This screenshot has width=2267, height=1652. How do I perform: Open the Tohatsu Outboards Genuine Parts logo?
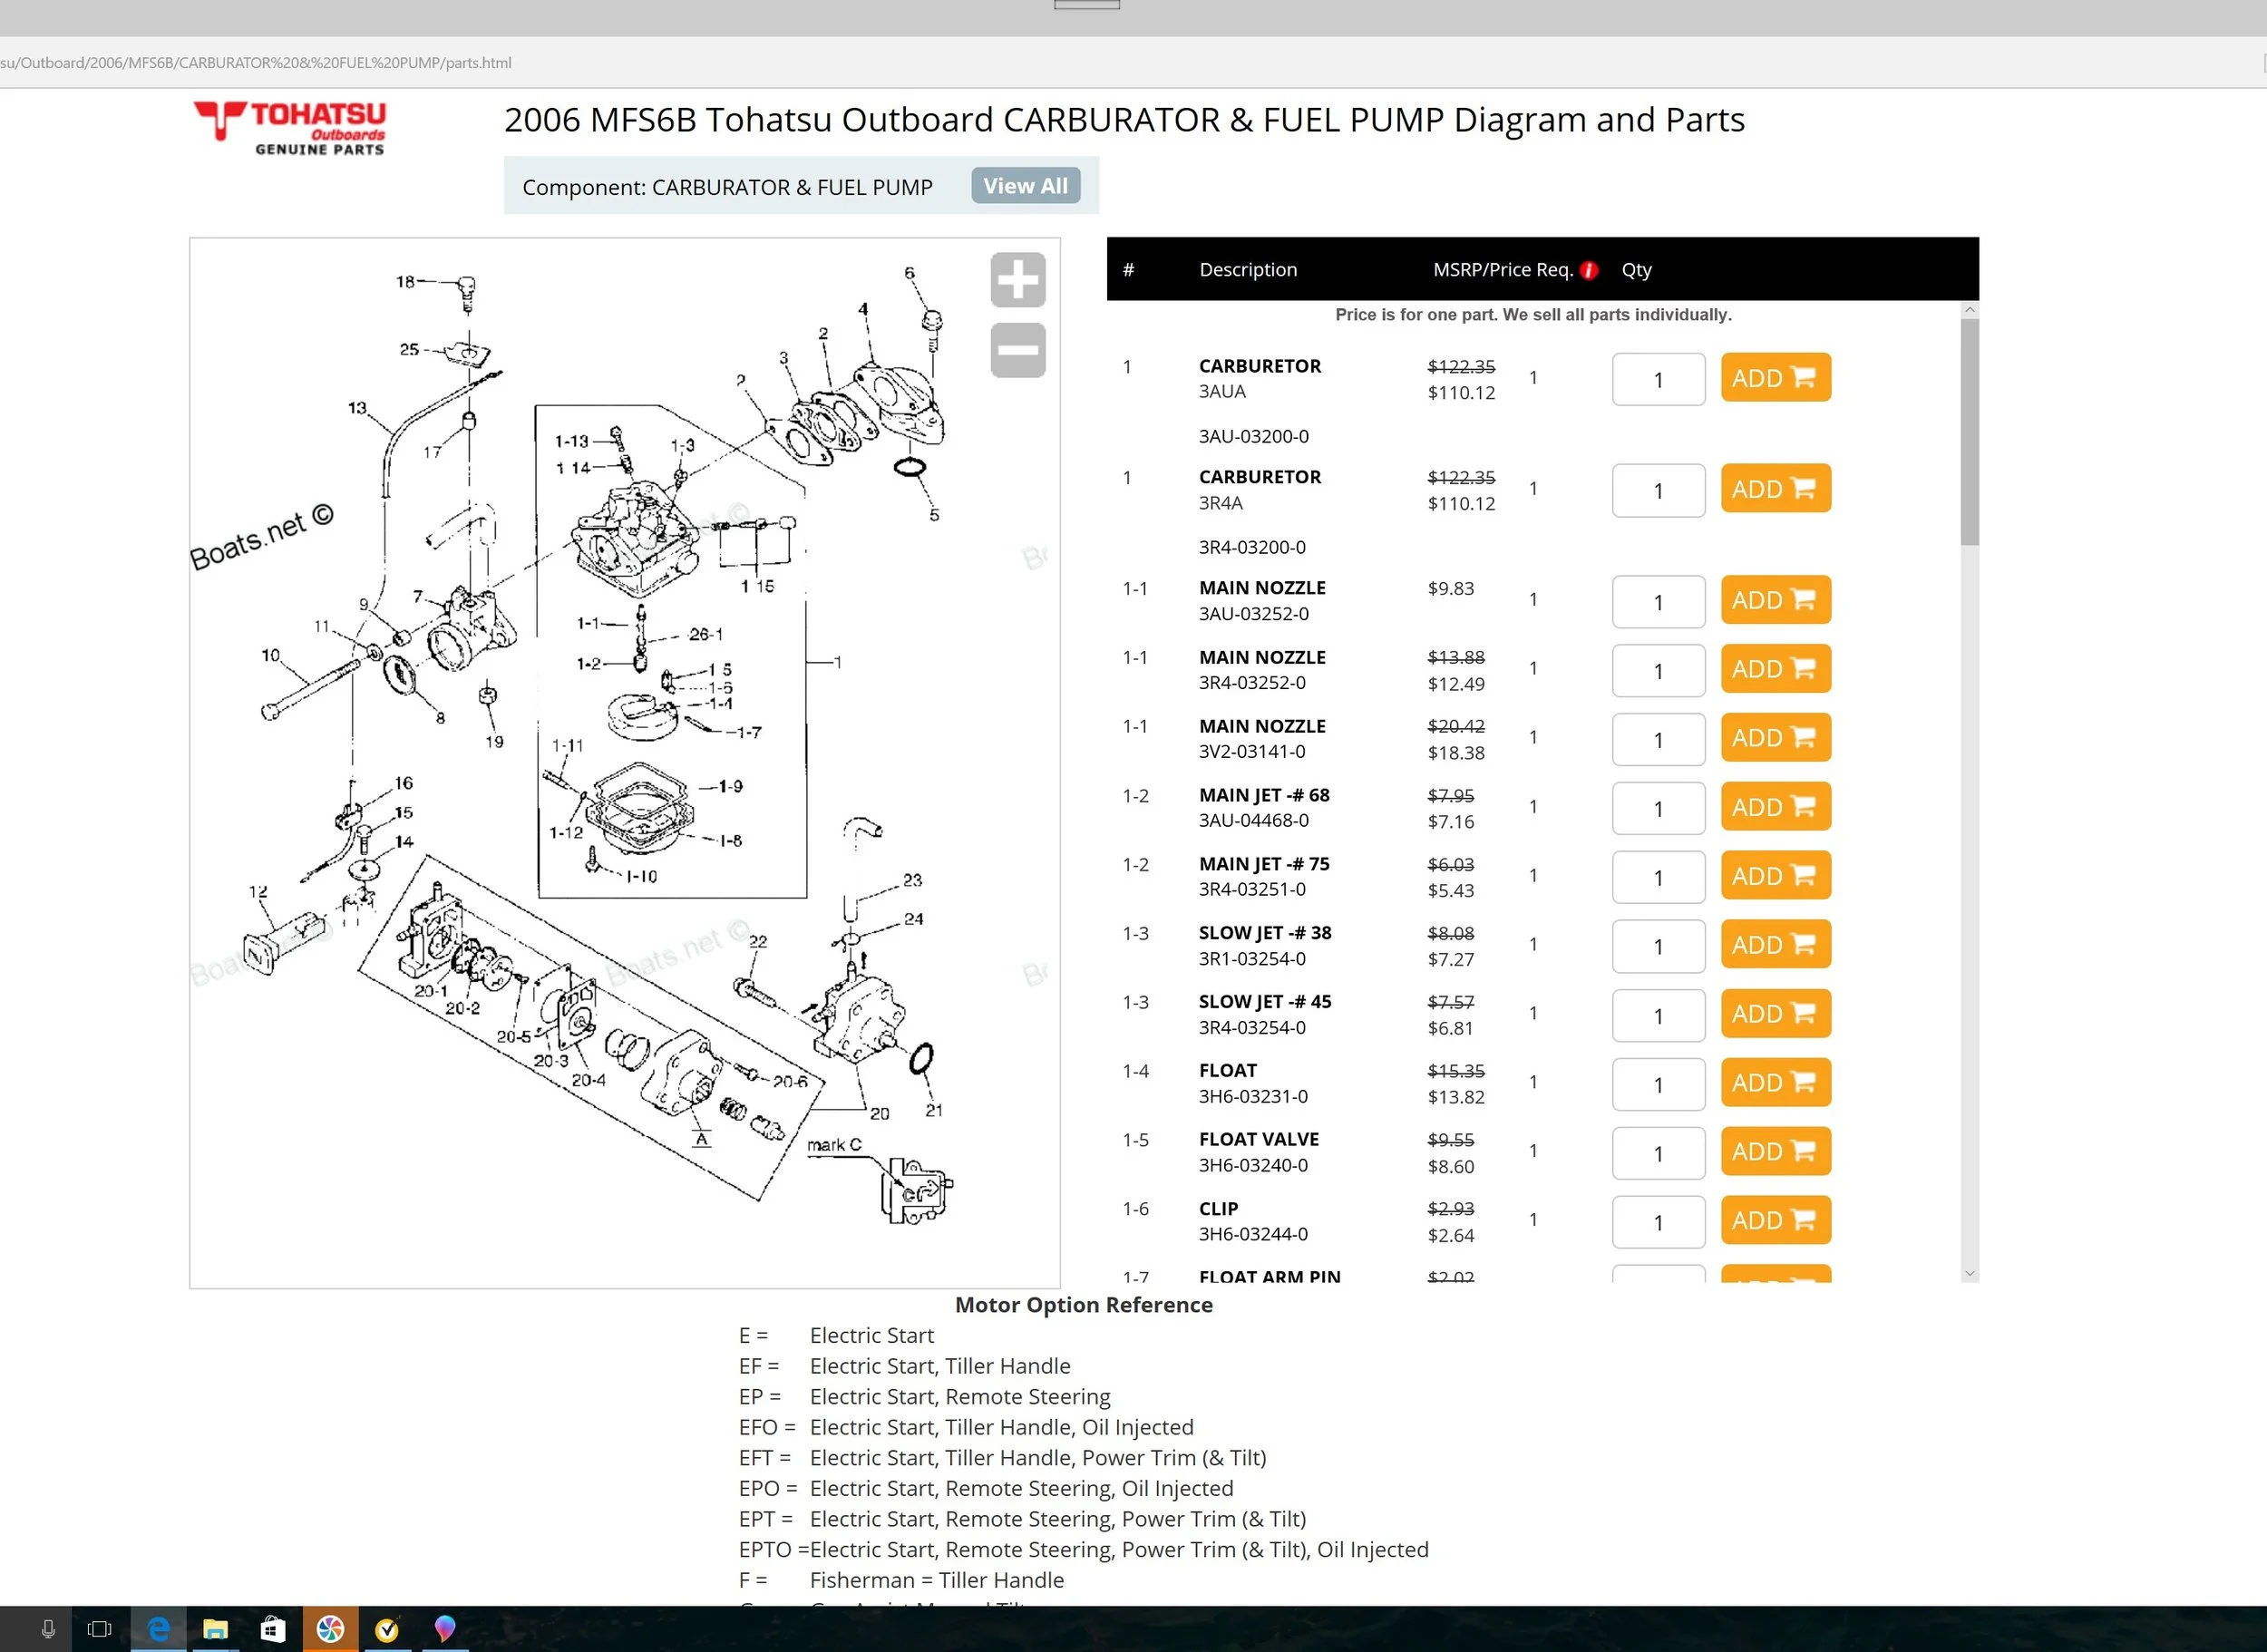290,128
